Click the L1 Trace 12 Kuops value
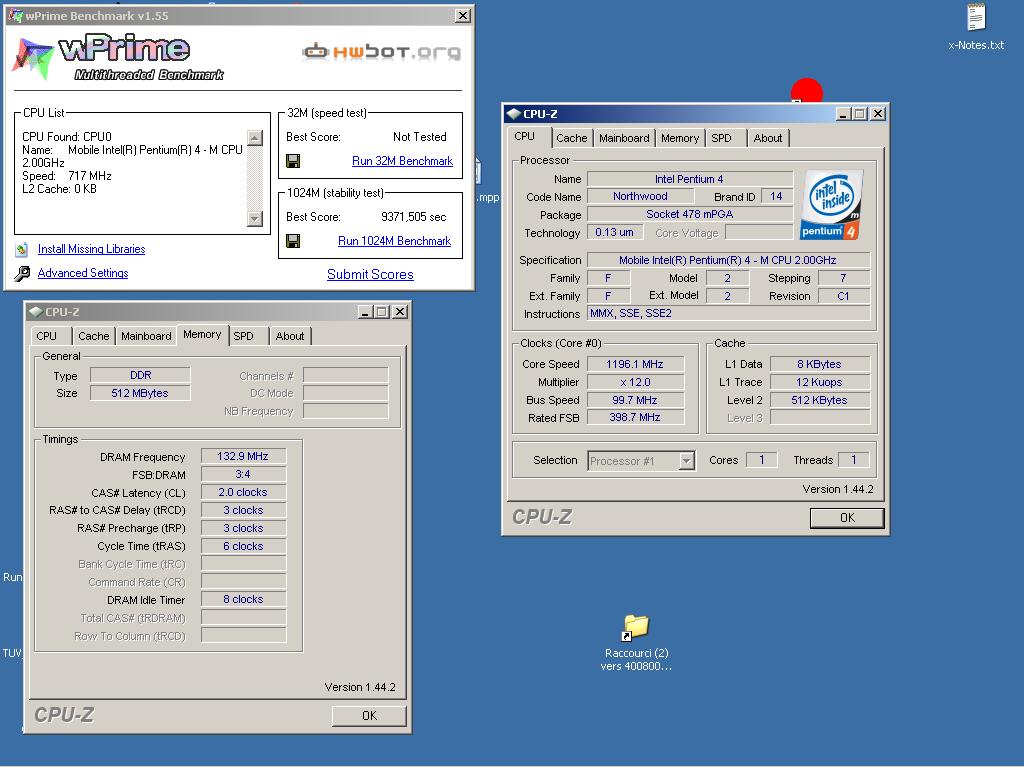Screen dimensions: 1024x768 (820, 382)
